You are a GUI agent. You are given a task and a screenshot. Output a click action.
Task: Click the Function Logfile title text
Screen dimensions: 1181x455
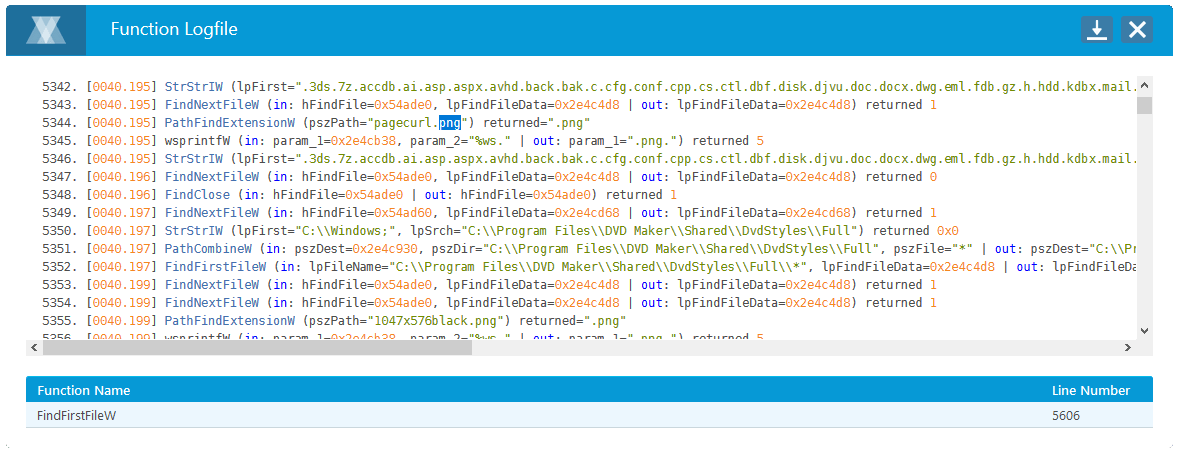pos(175,29)
